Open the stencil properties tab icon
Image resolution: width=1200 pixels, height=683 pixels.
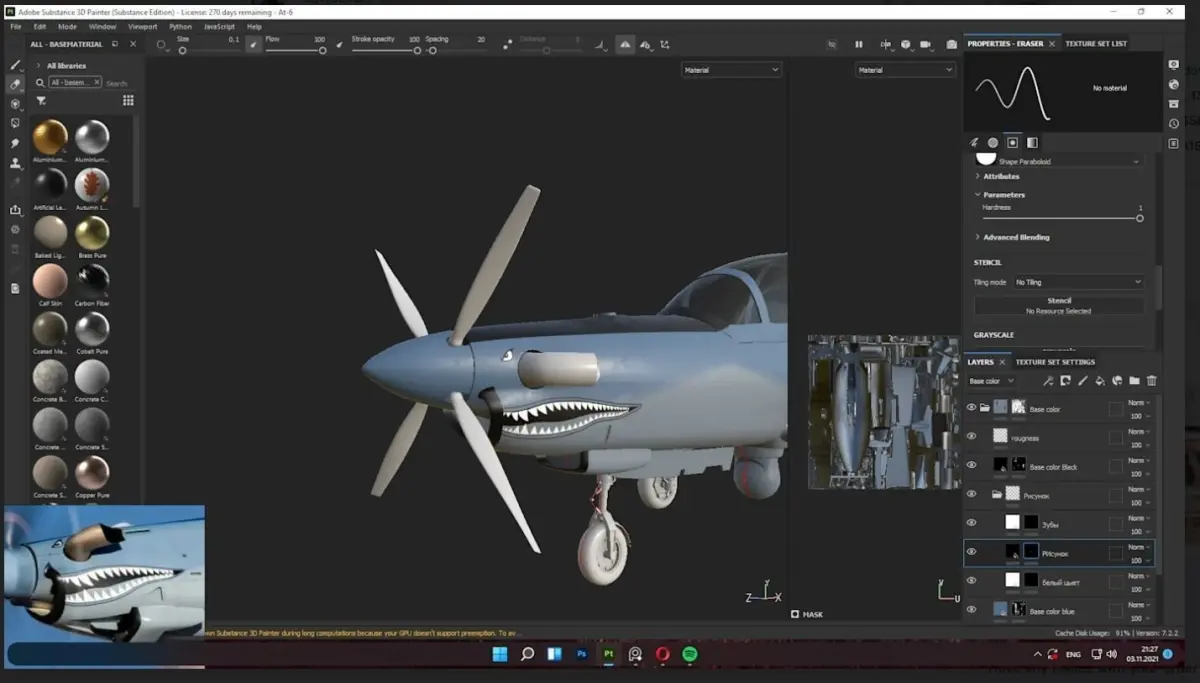pos(1012,142)
